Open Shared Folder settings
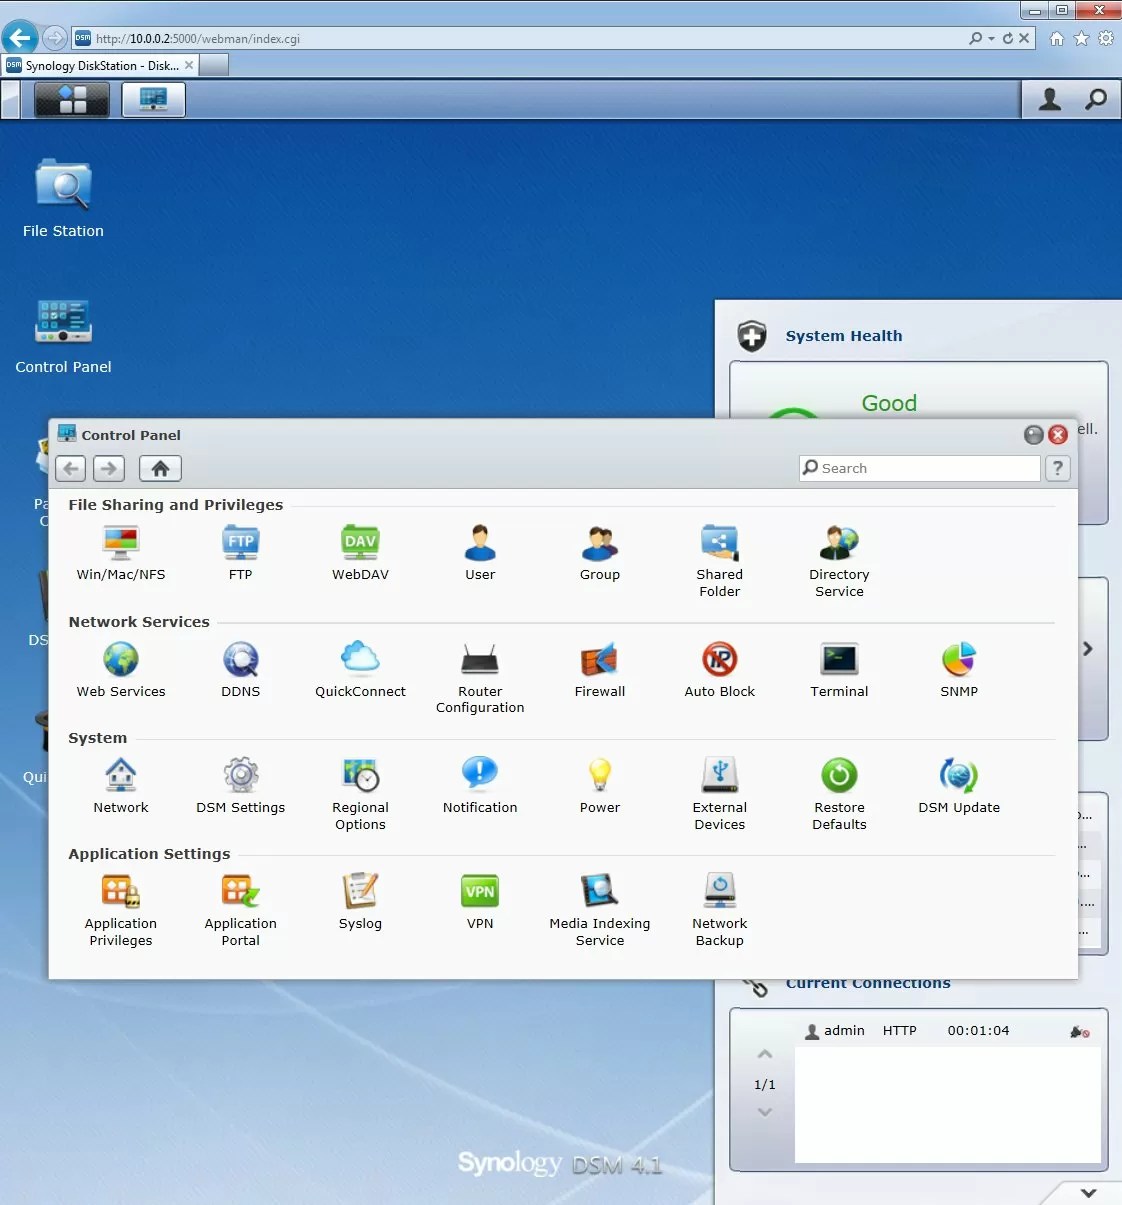Screen dimensions: 1122x1205 [720, 560]
